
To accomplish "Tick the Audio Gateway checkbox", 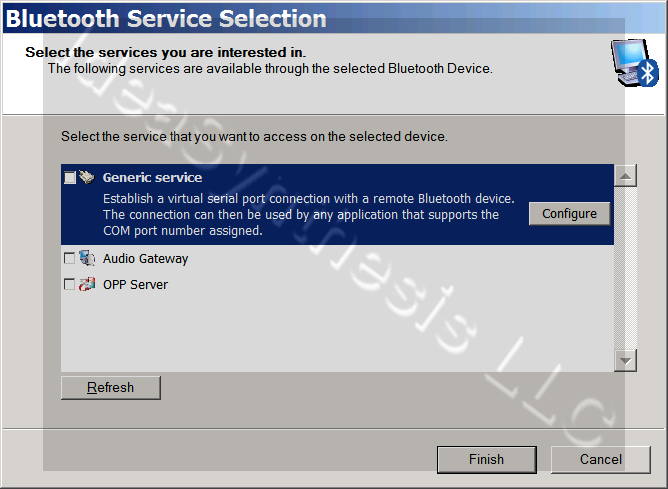I will click(x=69, y=259).
